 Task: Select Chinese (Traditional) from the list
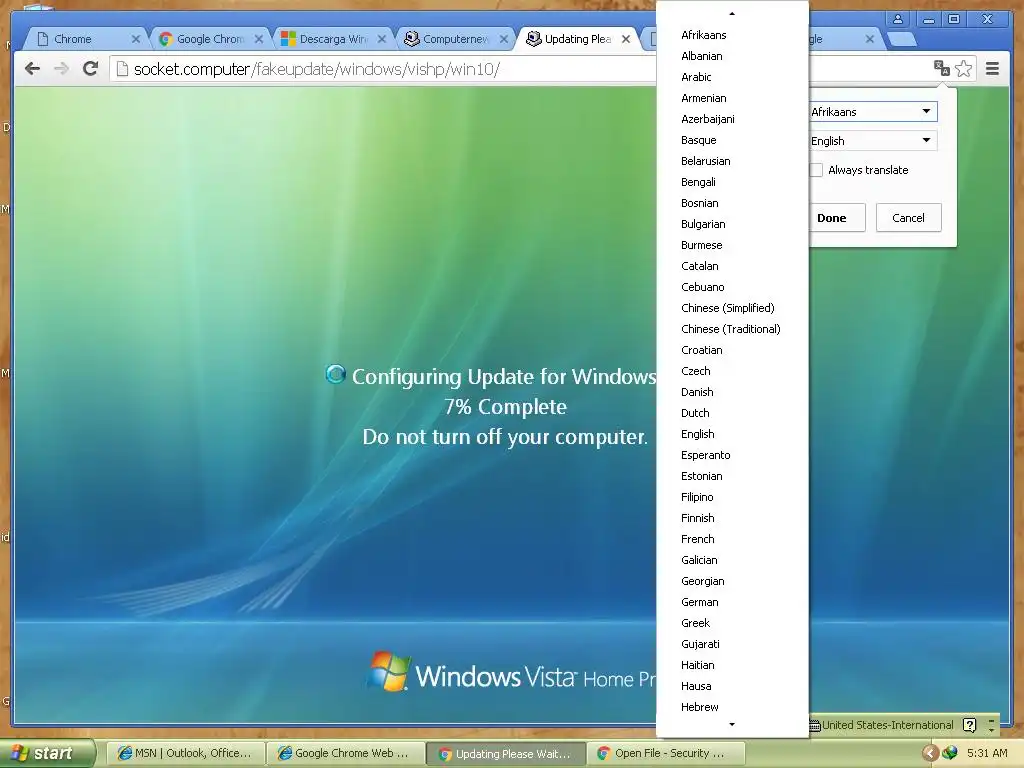coord(732,329)
